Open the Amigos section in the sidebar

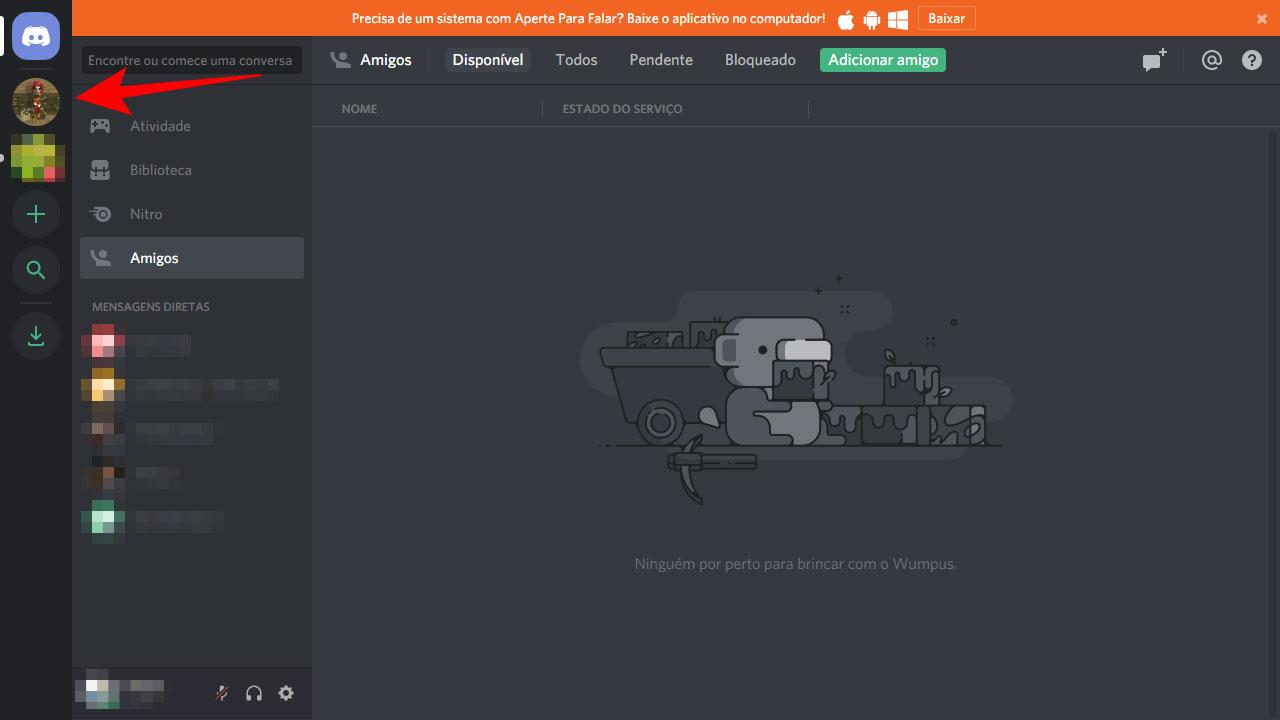[x=155, y=258]
